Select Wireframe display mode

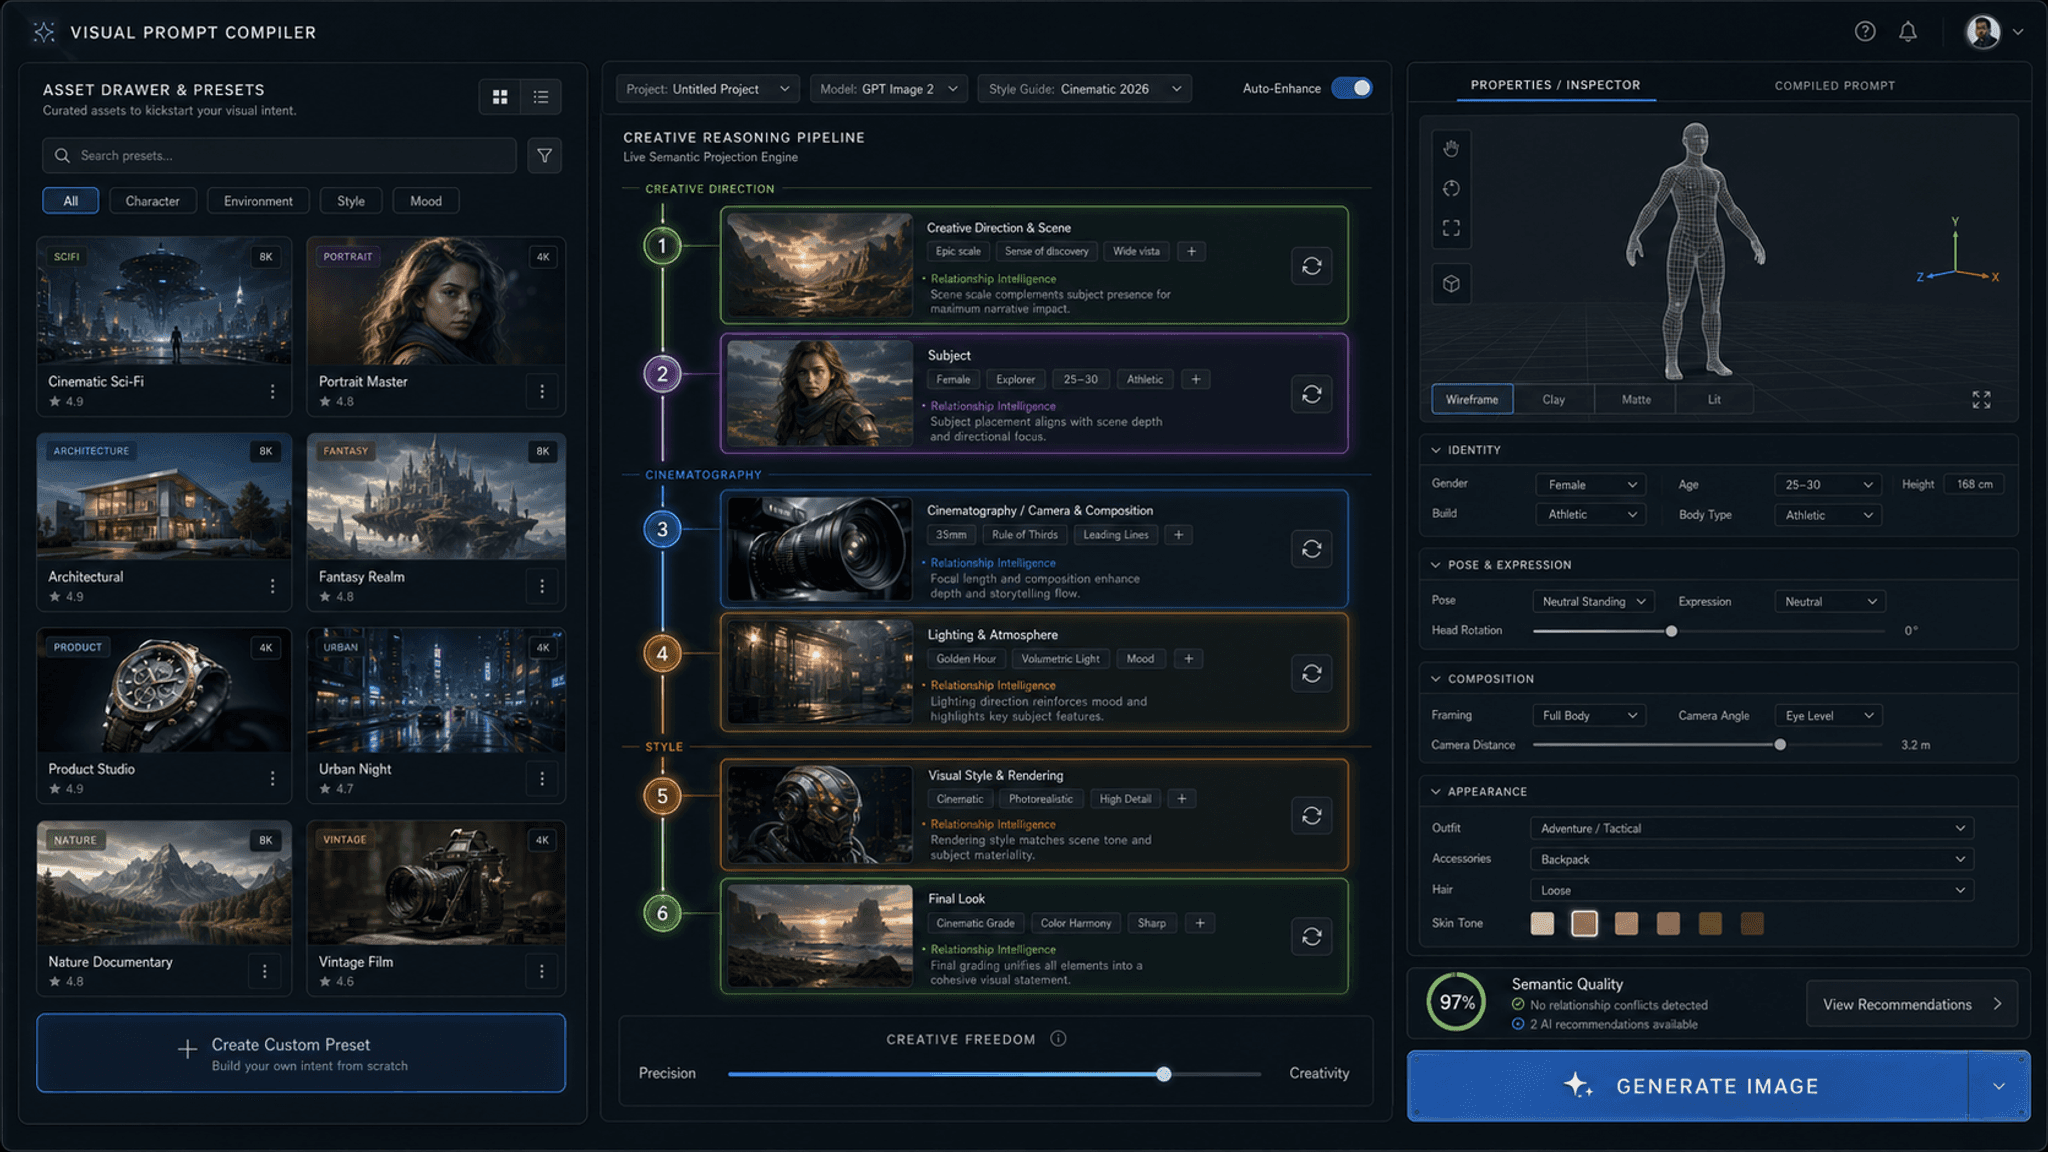1472,399
